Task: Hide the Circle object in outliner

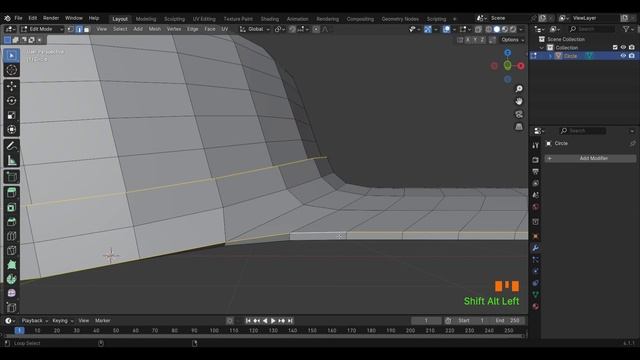Action: 623,56
